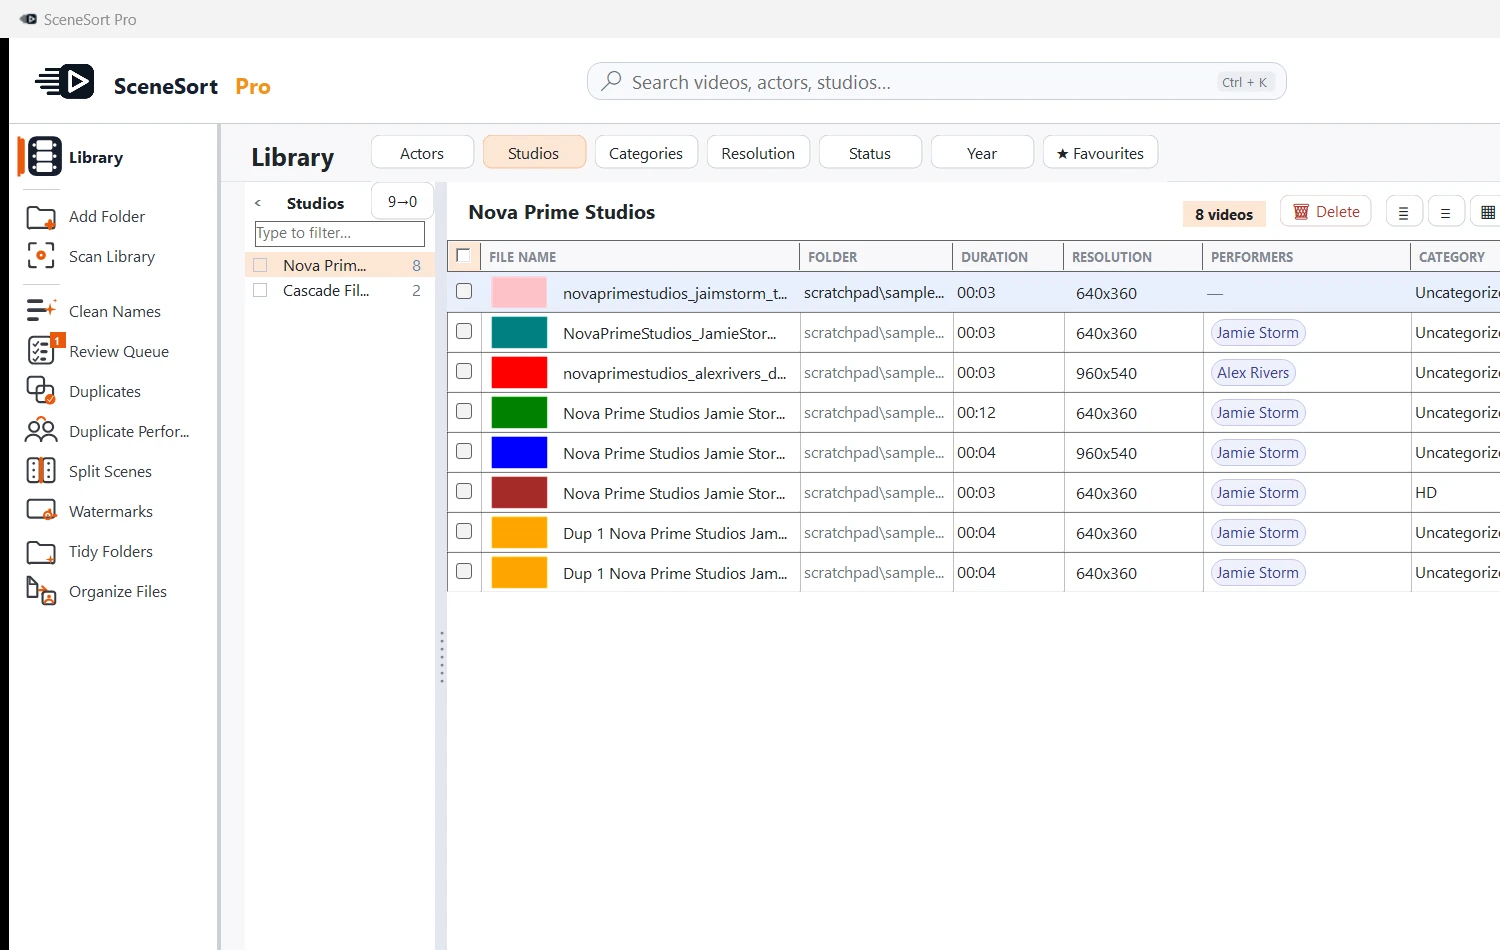Focus the Type to filter field
Screen dimensions: 1500x950
point(340,233)
